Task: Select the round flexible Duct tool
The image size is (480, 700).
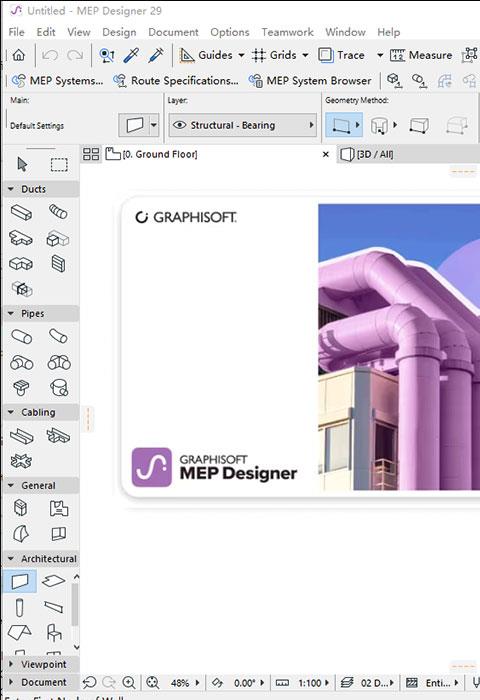Action: tap(58, 212)
